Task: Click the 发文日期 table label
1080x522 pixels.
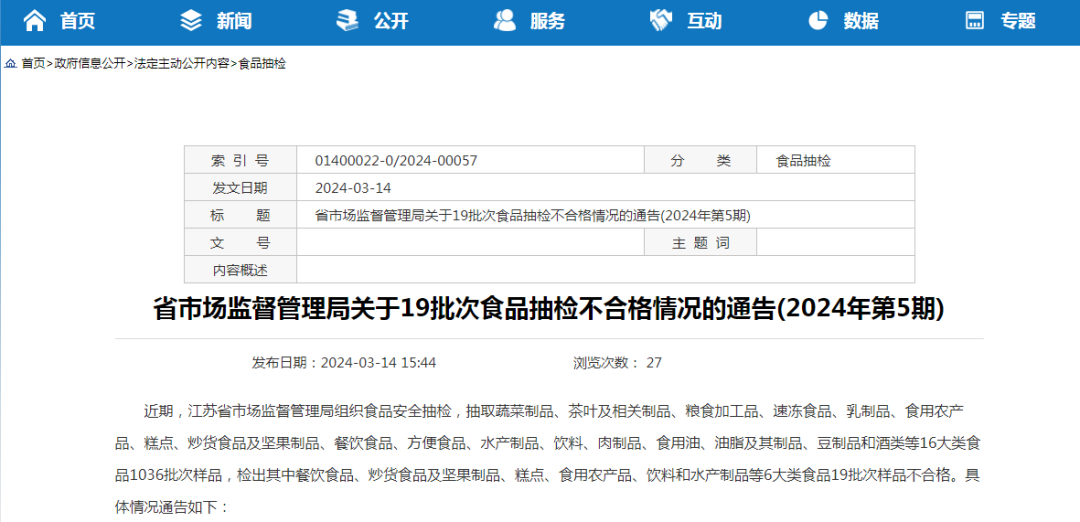Action: 240,188
